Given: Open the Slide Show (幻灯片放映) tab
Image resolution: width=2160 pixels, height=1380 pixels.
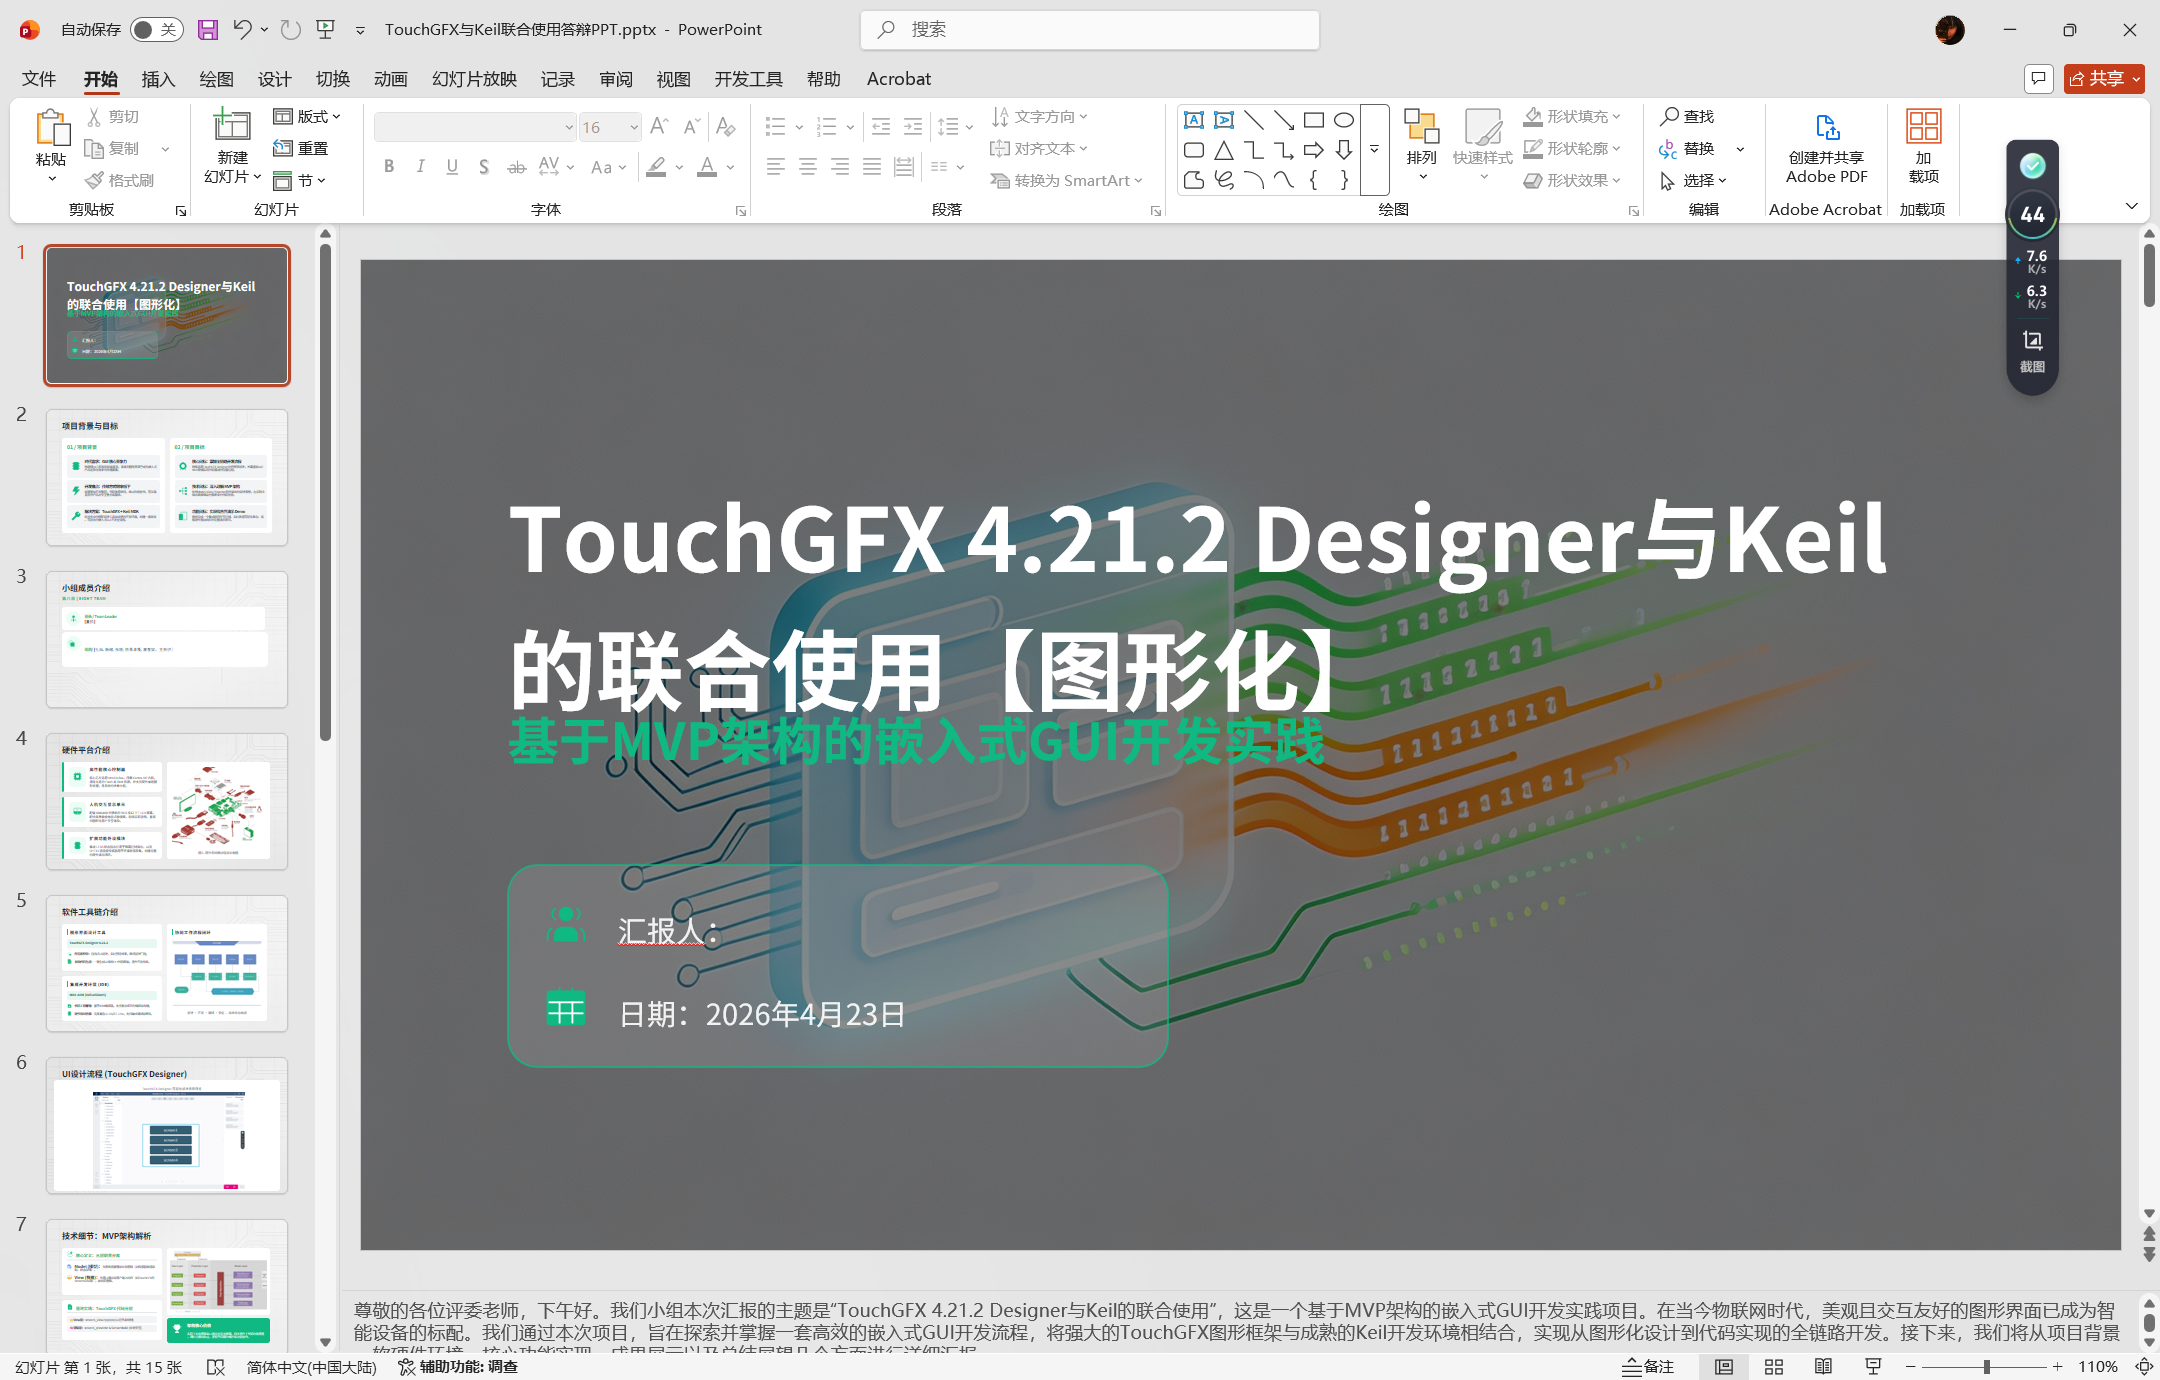Looking at the screenshot, I should (474, 79).
